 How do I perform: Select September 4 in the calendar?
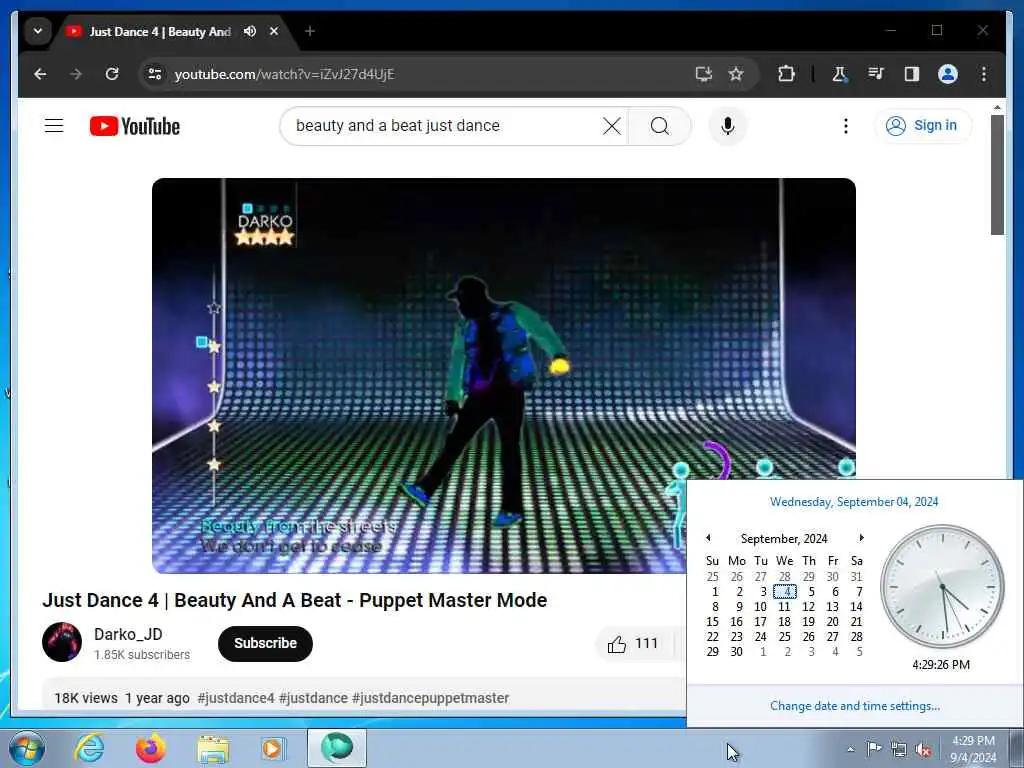[785, 592]
